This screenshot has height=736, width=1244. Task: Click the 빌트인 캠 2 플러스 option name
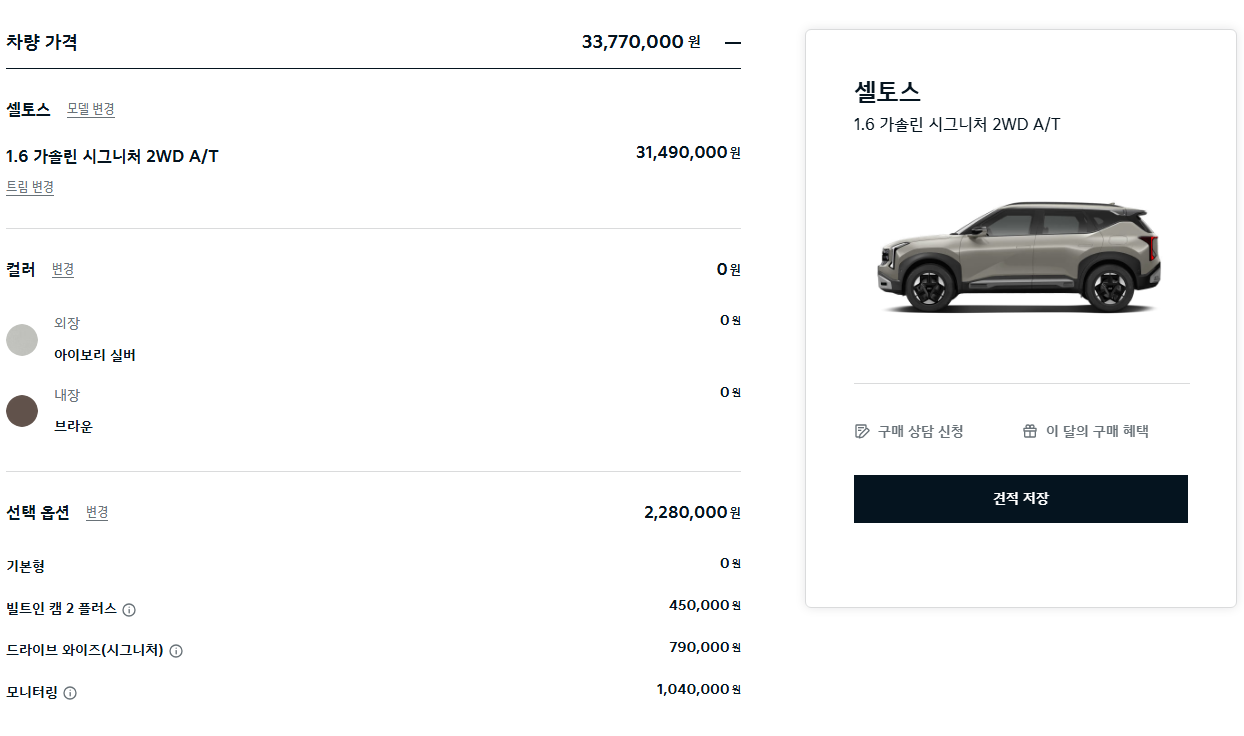click(x=61, y=608)
